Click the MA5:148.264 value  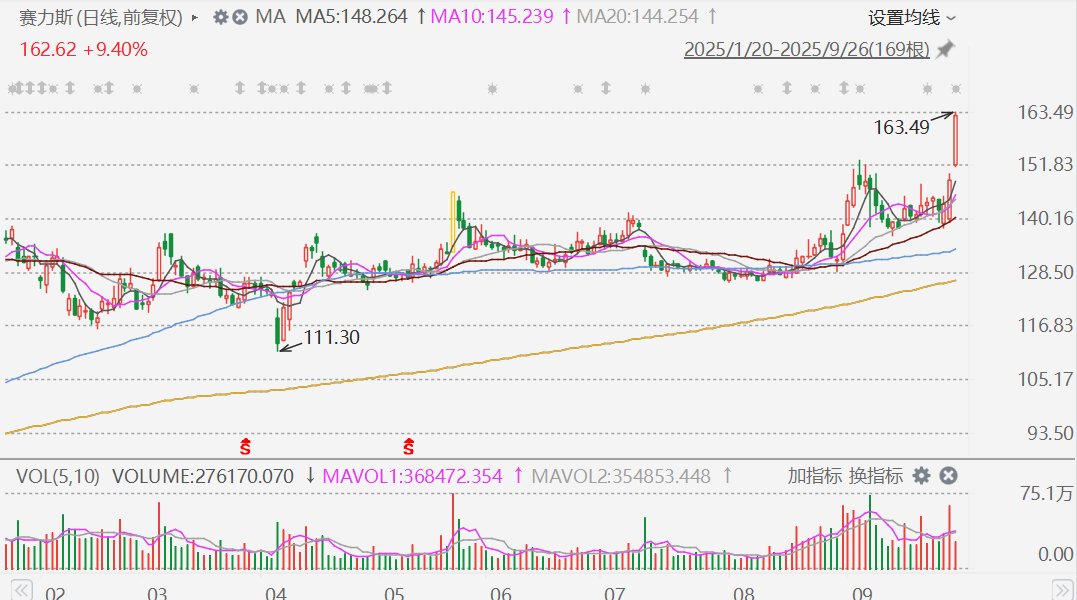point(352,16)
